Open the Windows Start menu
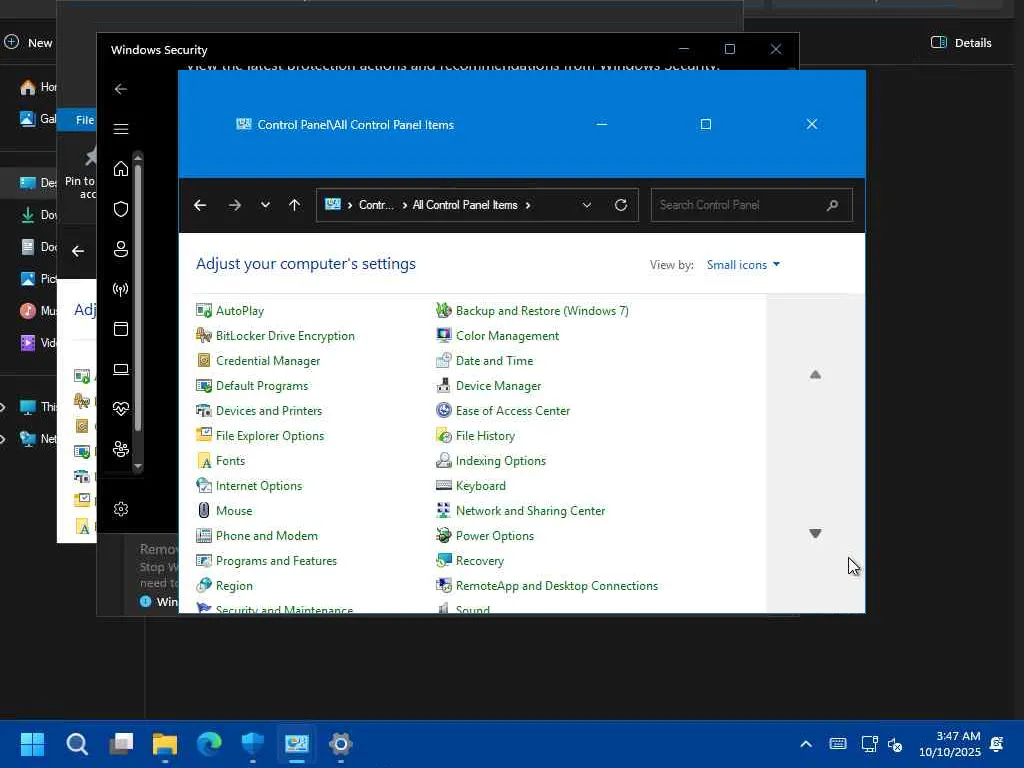Screen dimensions: 1024x768 [x=32, y=744]
